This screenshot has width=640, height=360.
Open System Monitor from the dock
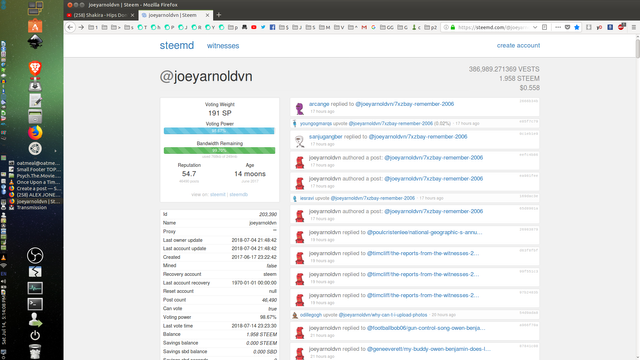pos(35,288)
